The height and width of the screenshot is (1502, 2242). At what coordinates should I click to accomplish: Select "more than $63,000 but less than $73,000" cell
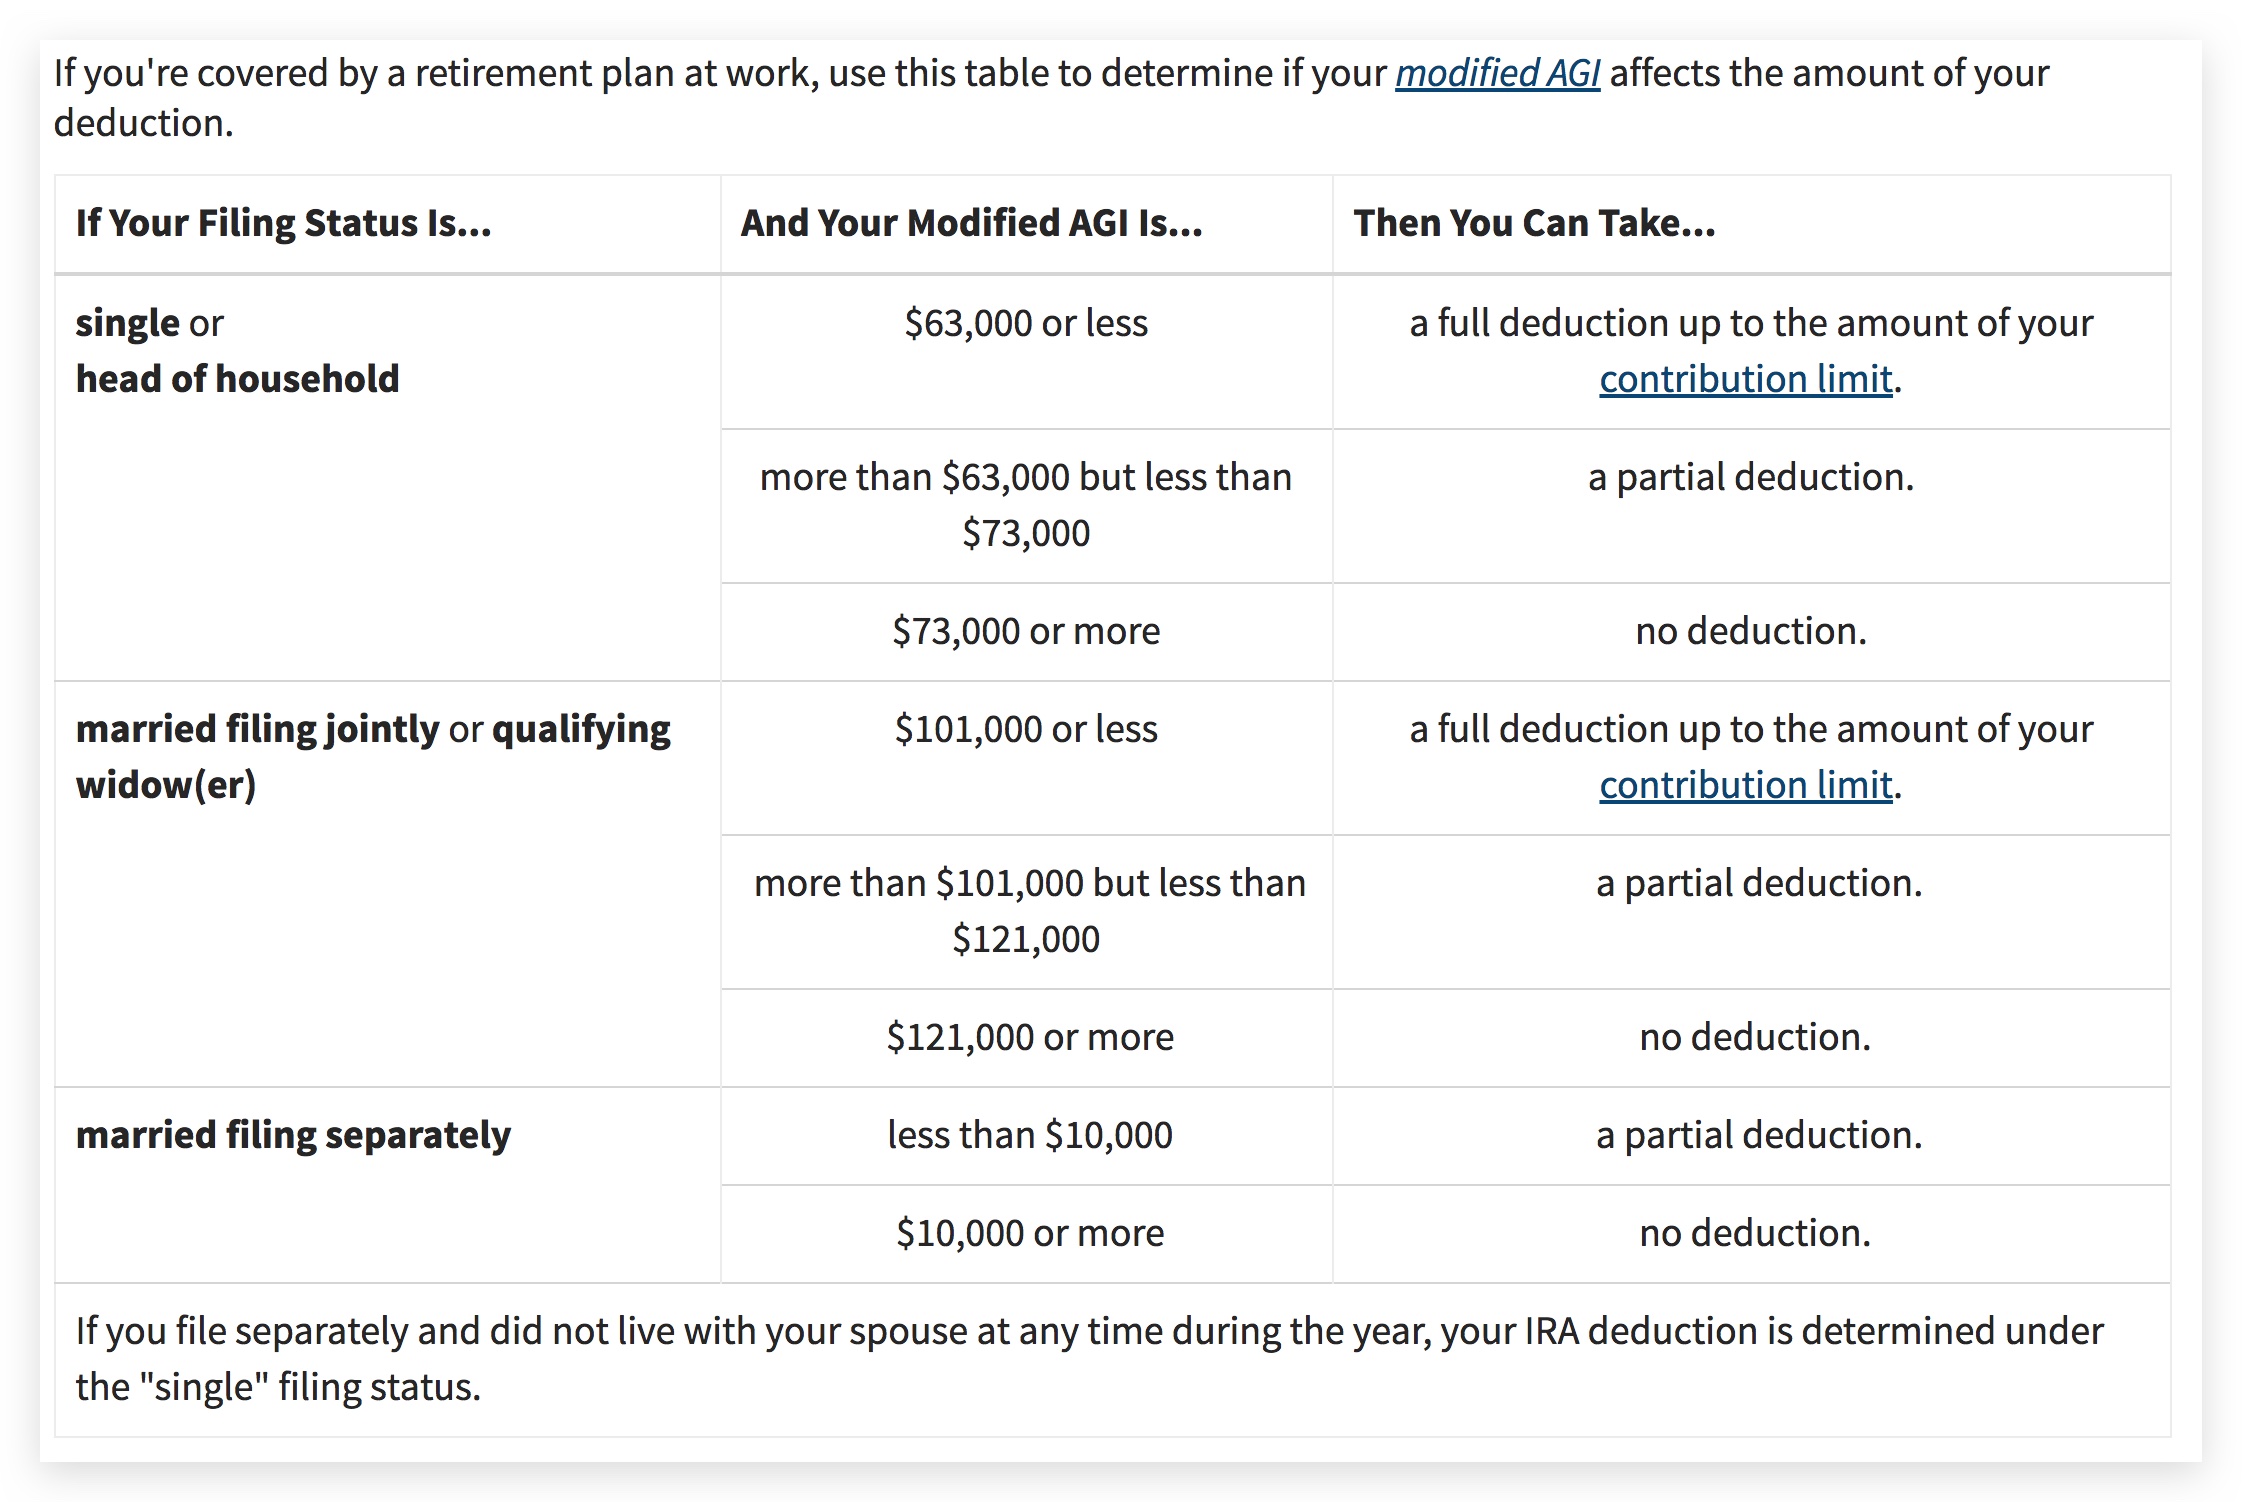coord(1026,505)
